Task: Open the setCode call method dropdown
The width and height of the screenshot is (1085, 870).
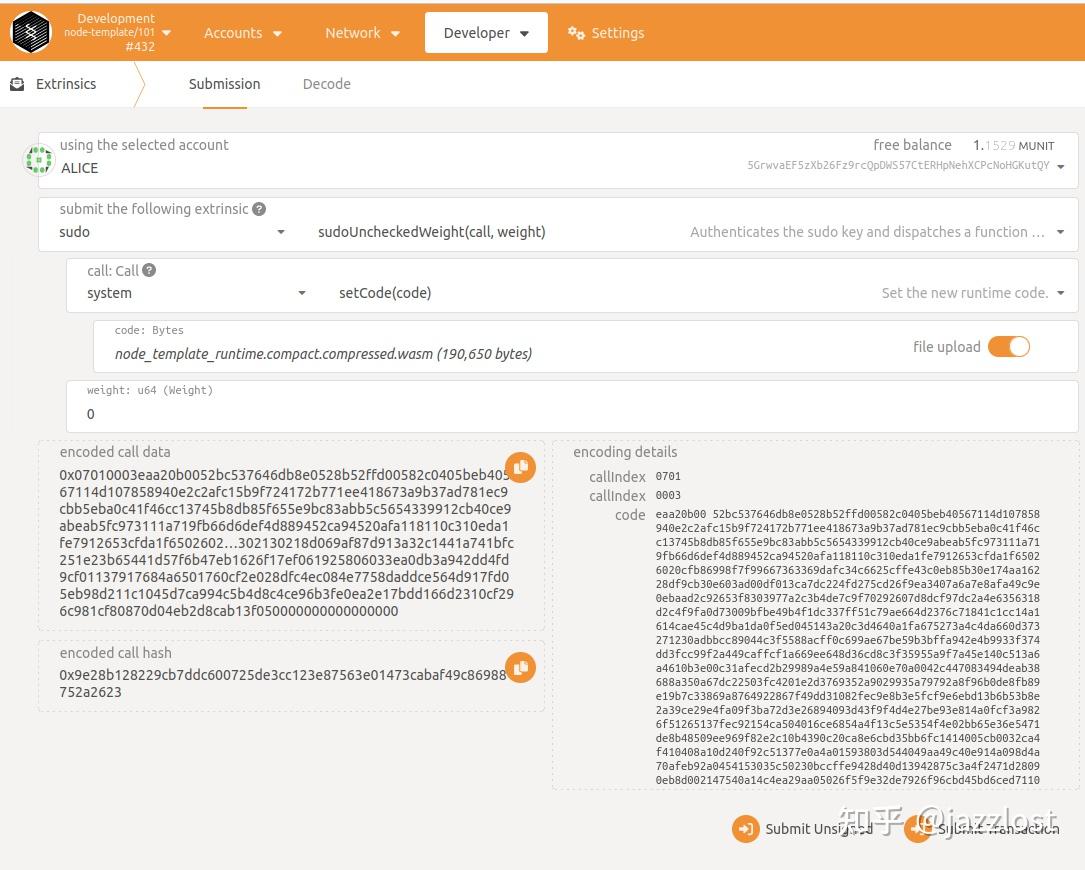Action: (702, 293)
